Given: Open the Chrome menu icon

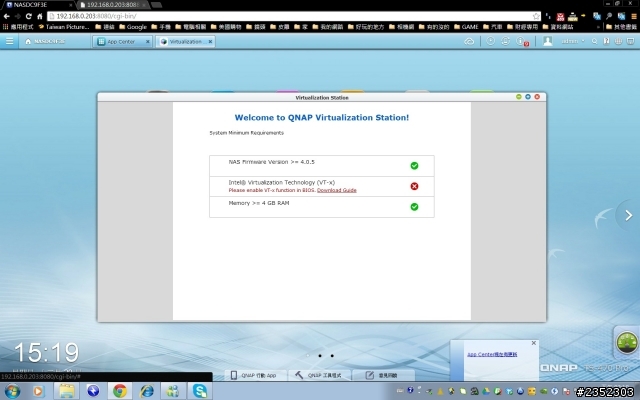Looking at the screenshot, I should coord(634,16).
